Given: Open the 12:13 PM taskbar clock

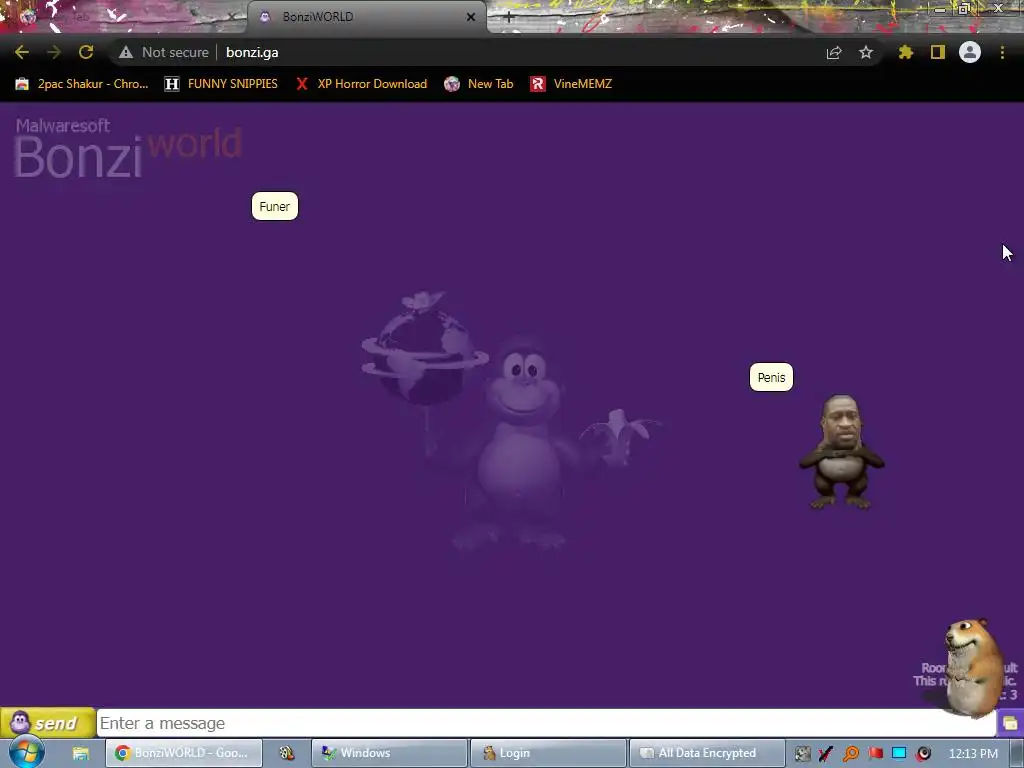Looking at the screenshot, I should (973, 754).
